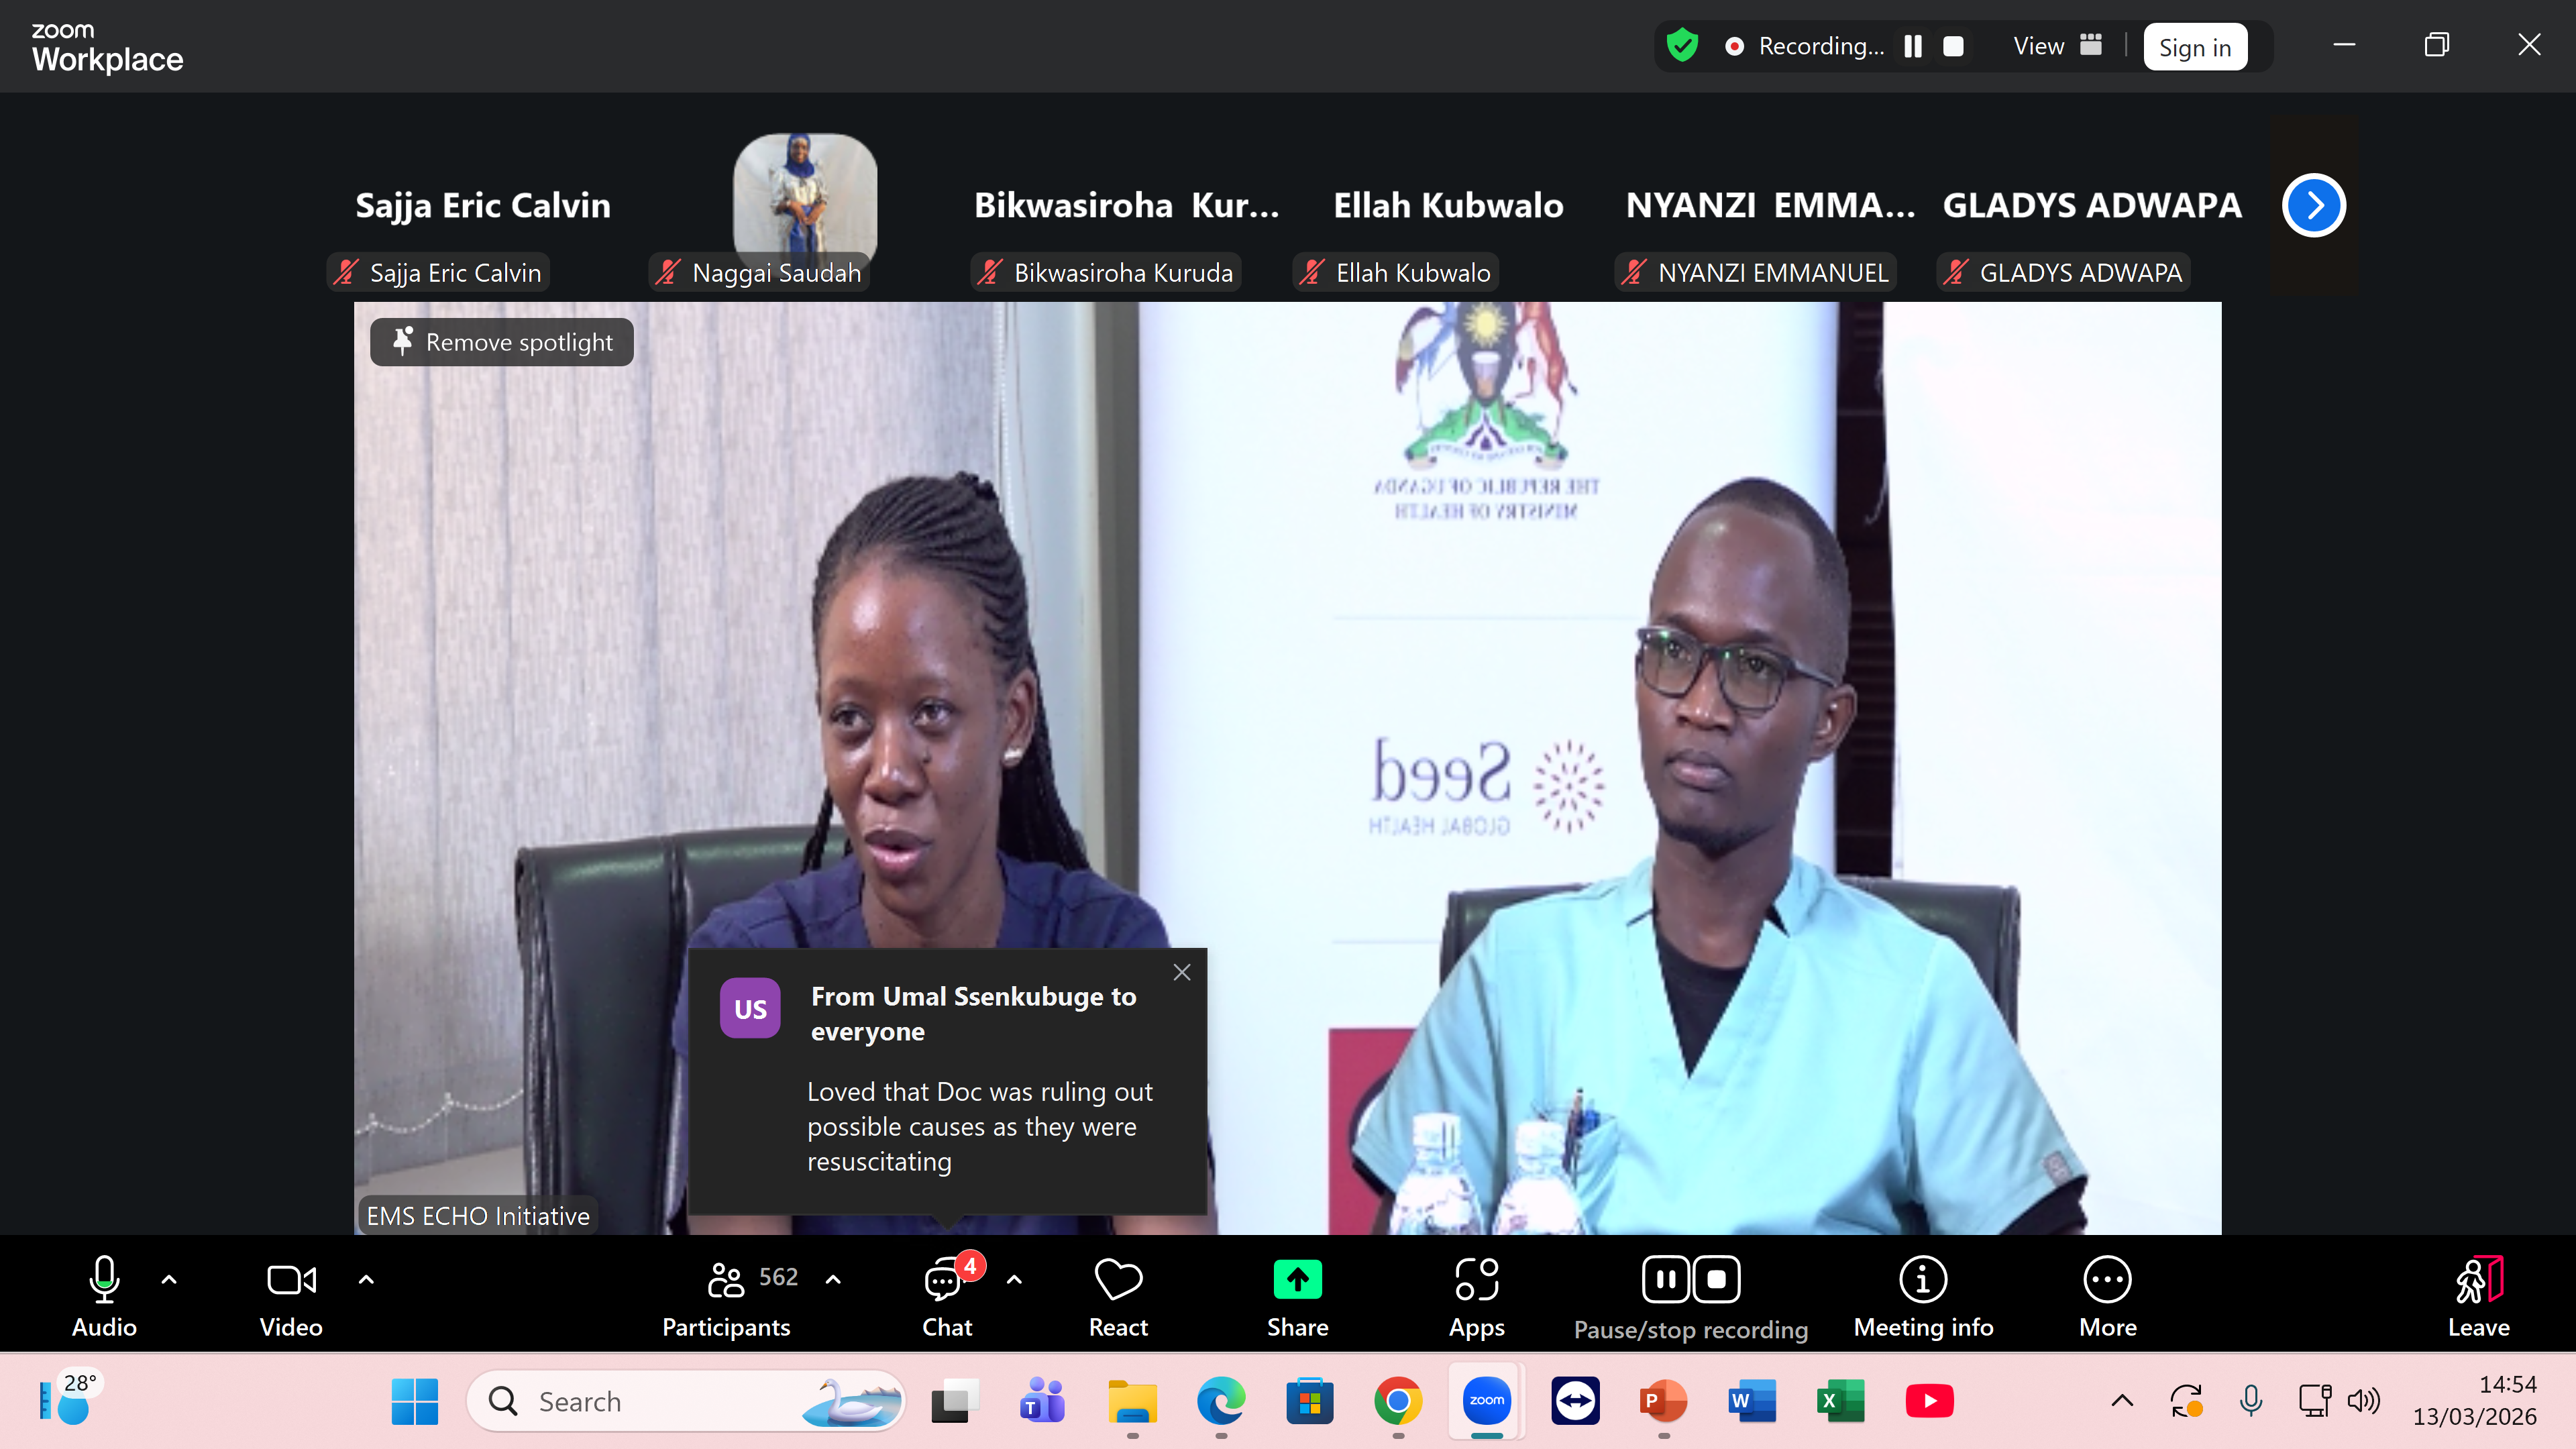
Task: Open the React heart icon
Action: pos(1118,1280)
